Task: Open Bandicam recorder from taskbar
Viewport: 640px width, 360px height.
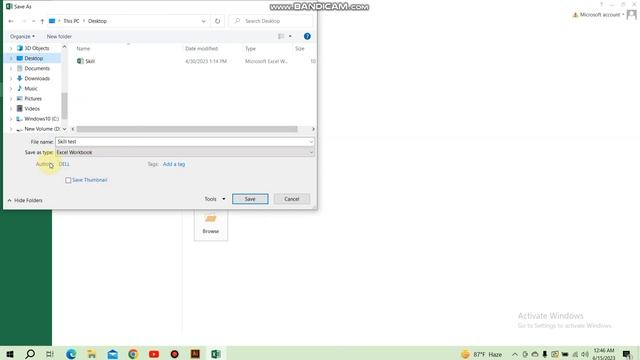Action: [175, 354]
